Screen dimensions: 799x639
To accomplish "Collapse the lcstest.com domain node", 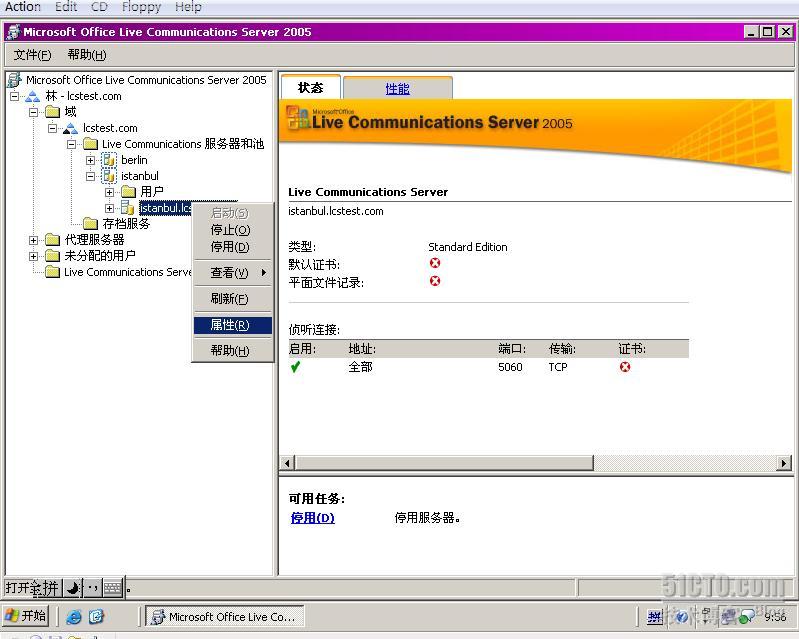I will (52, 128).
